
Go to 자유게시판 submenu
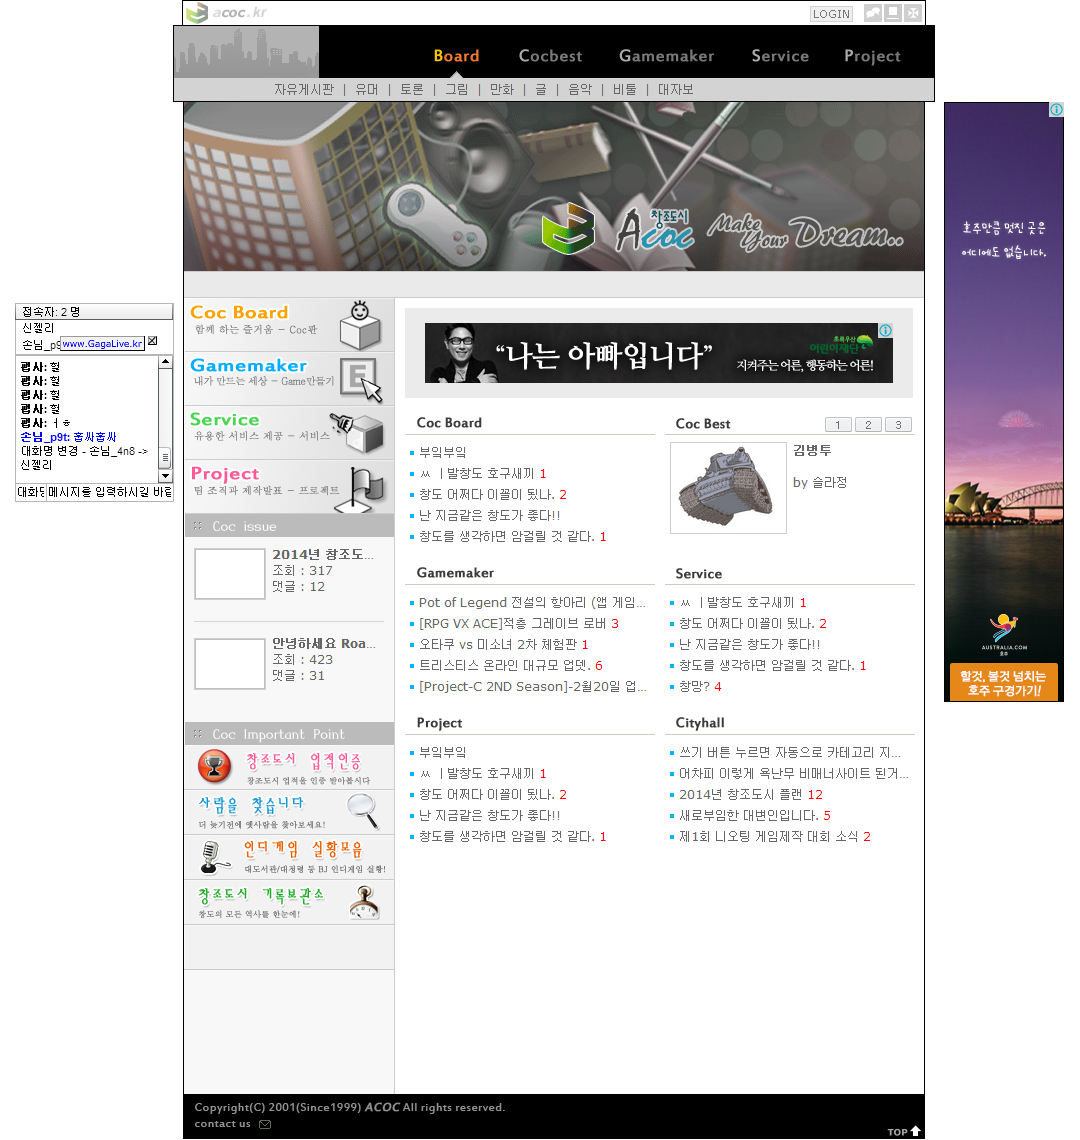click(x=303, y=89)
